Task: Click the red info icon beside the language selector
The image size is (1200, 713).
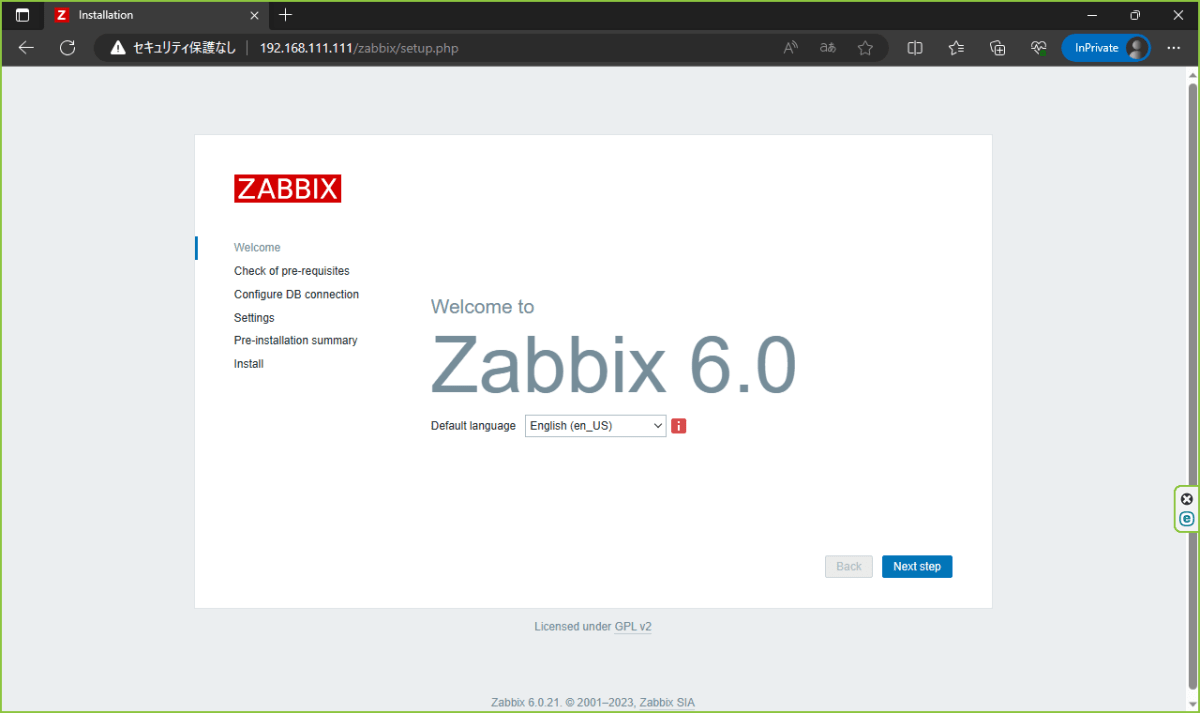Action: 678,425
